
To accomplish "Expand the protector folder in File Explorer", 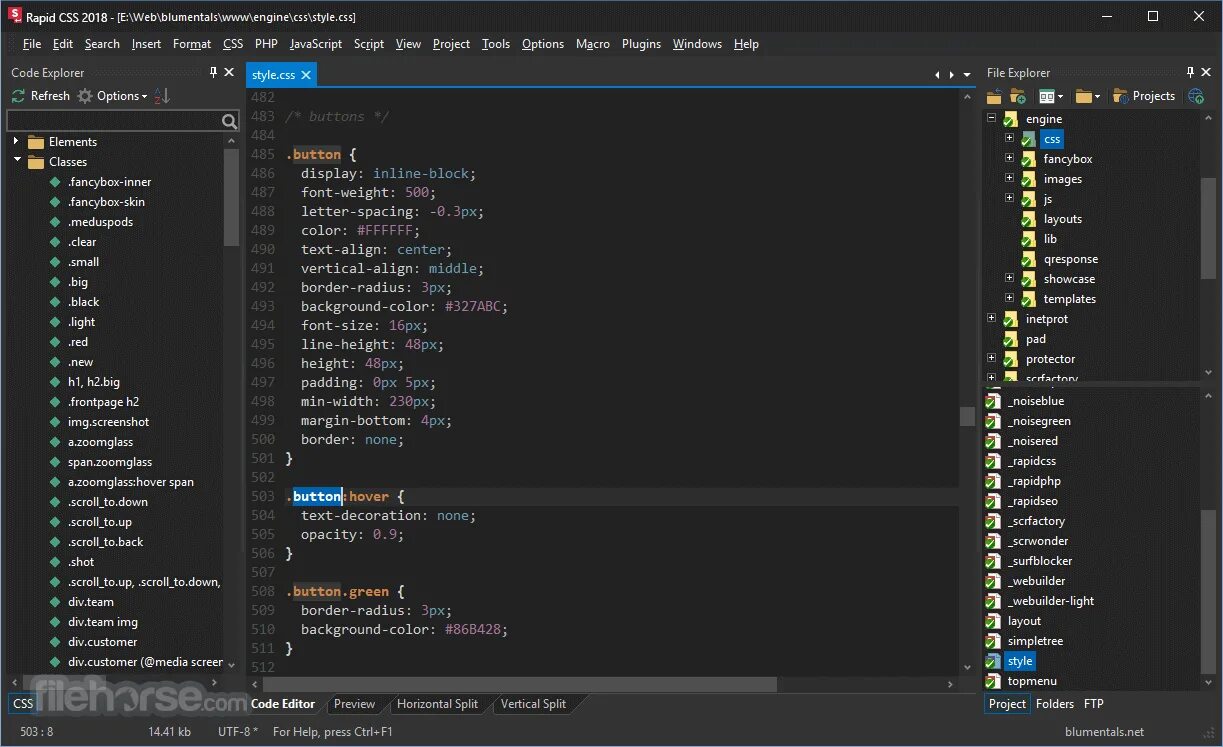I will coord(991,358).
